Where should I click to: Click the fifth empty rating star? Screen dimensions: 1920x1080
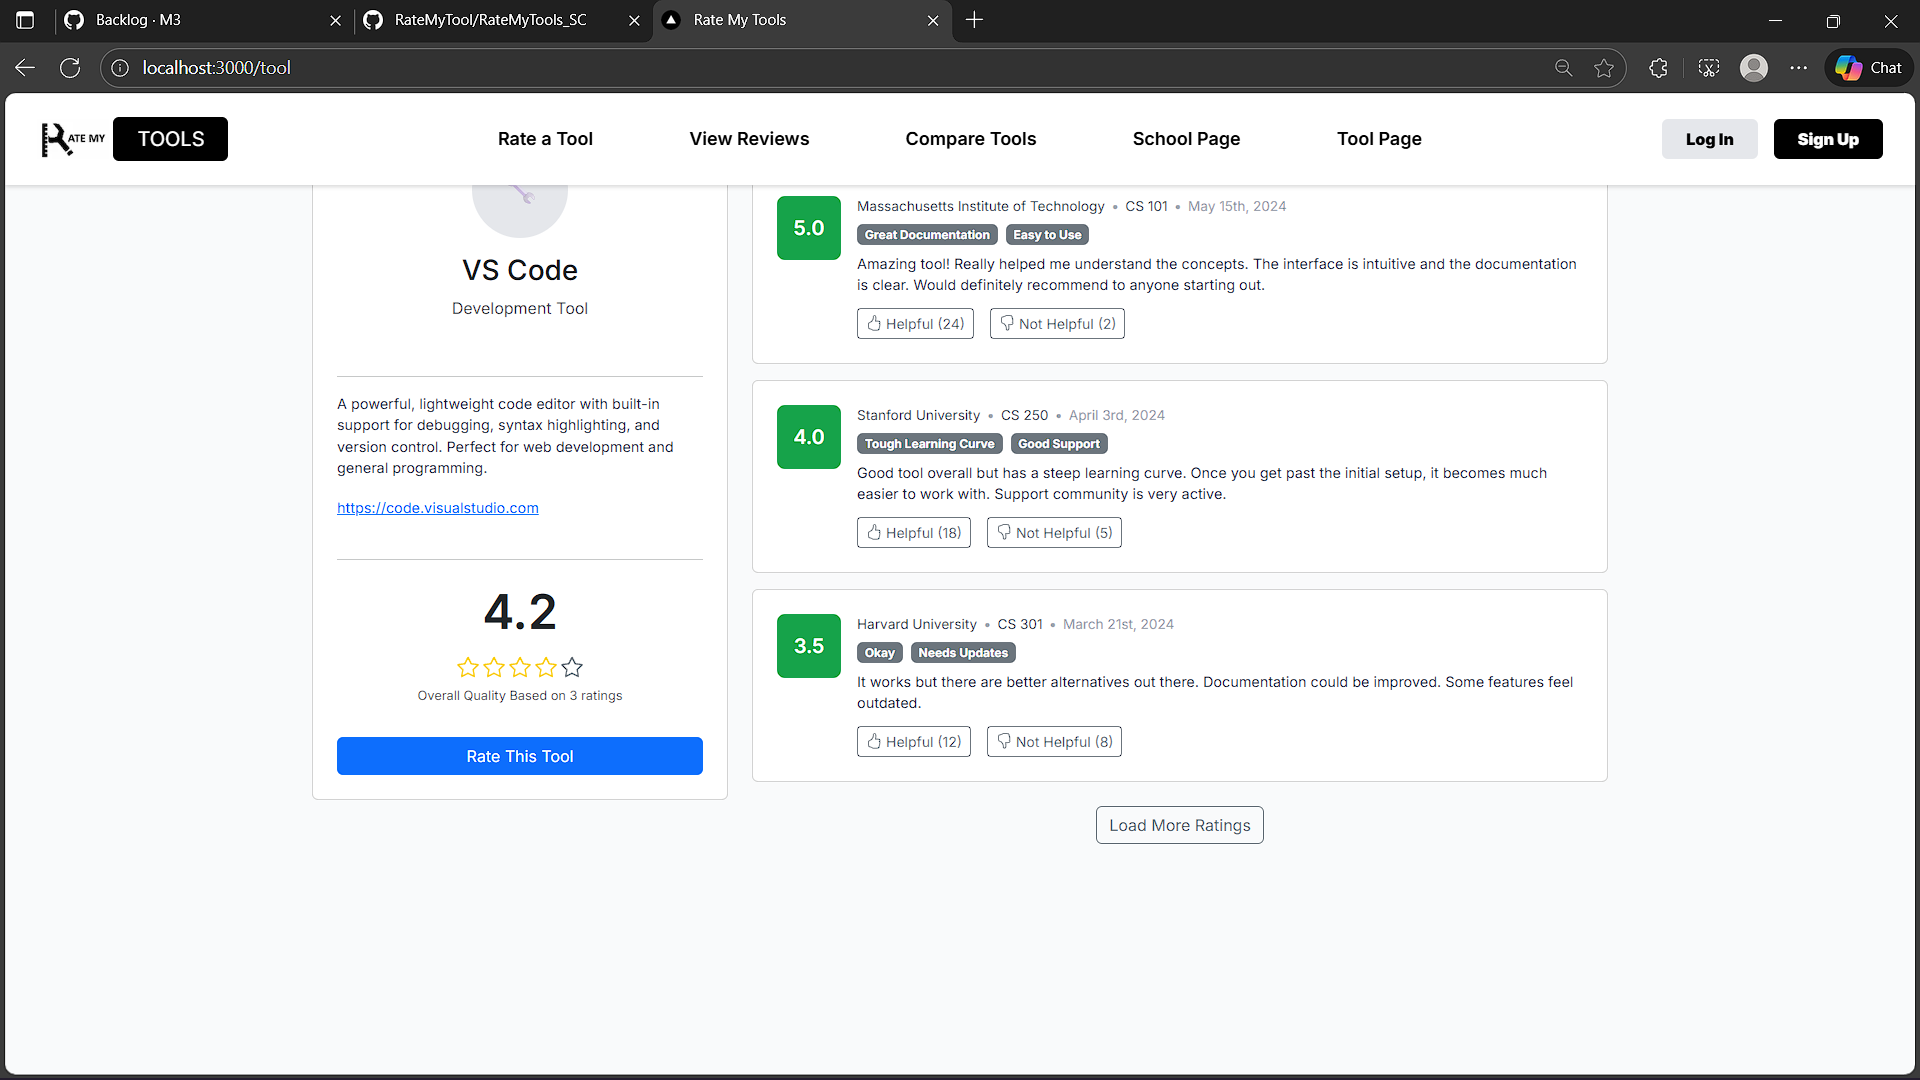tap(572, 667)
